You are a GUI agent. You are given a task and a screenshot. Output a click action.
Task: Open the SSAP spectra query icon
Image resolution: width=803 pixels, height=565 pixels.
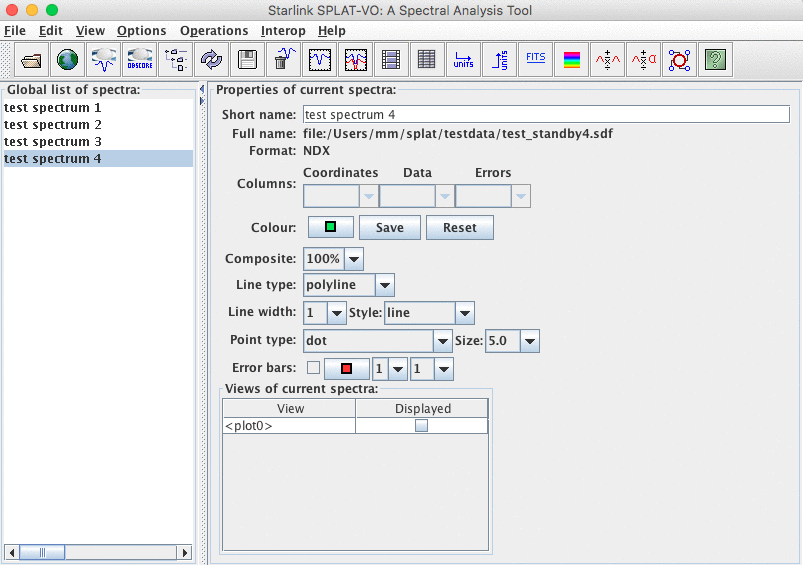click(x=103, y=60)
